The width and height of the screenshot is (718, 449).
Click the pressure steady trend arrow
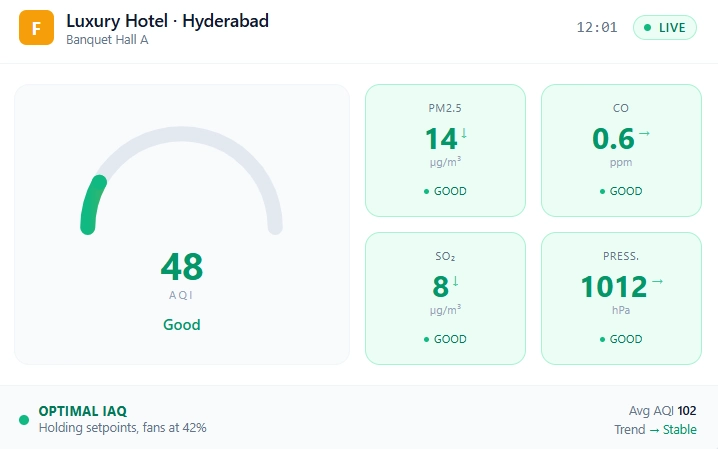pos(658,281)
